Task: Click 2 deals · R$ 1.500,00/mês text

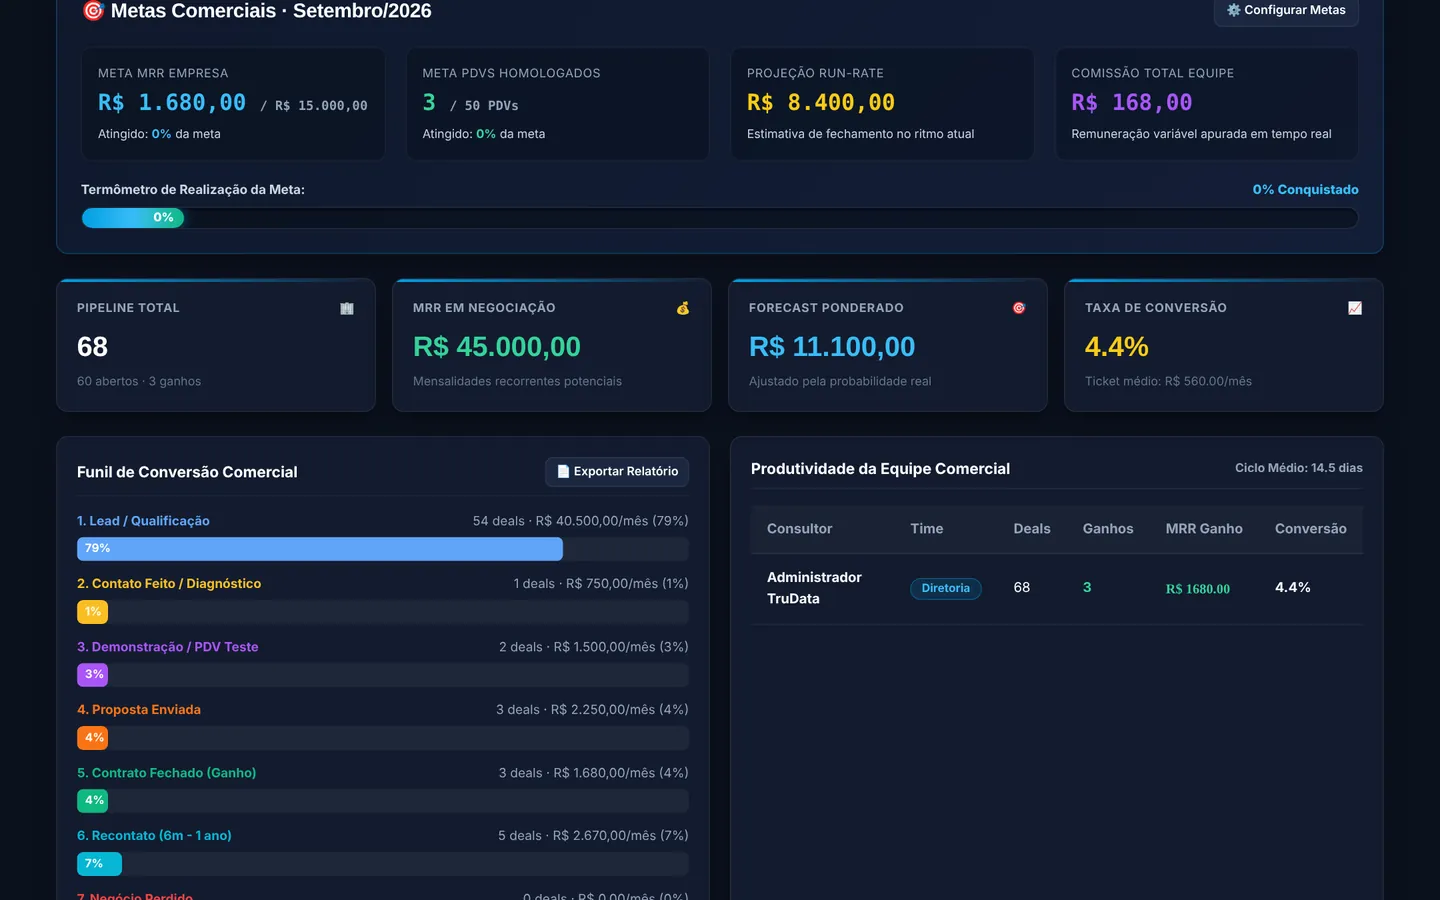Action: (x=594, y=647)
